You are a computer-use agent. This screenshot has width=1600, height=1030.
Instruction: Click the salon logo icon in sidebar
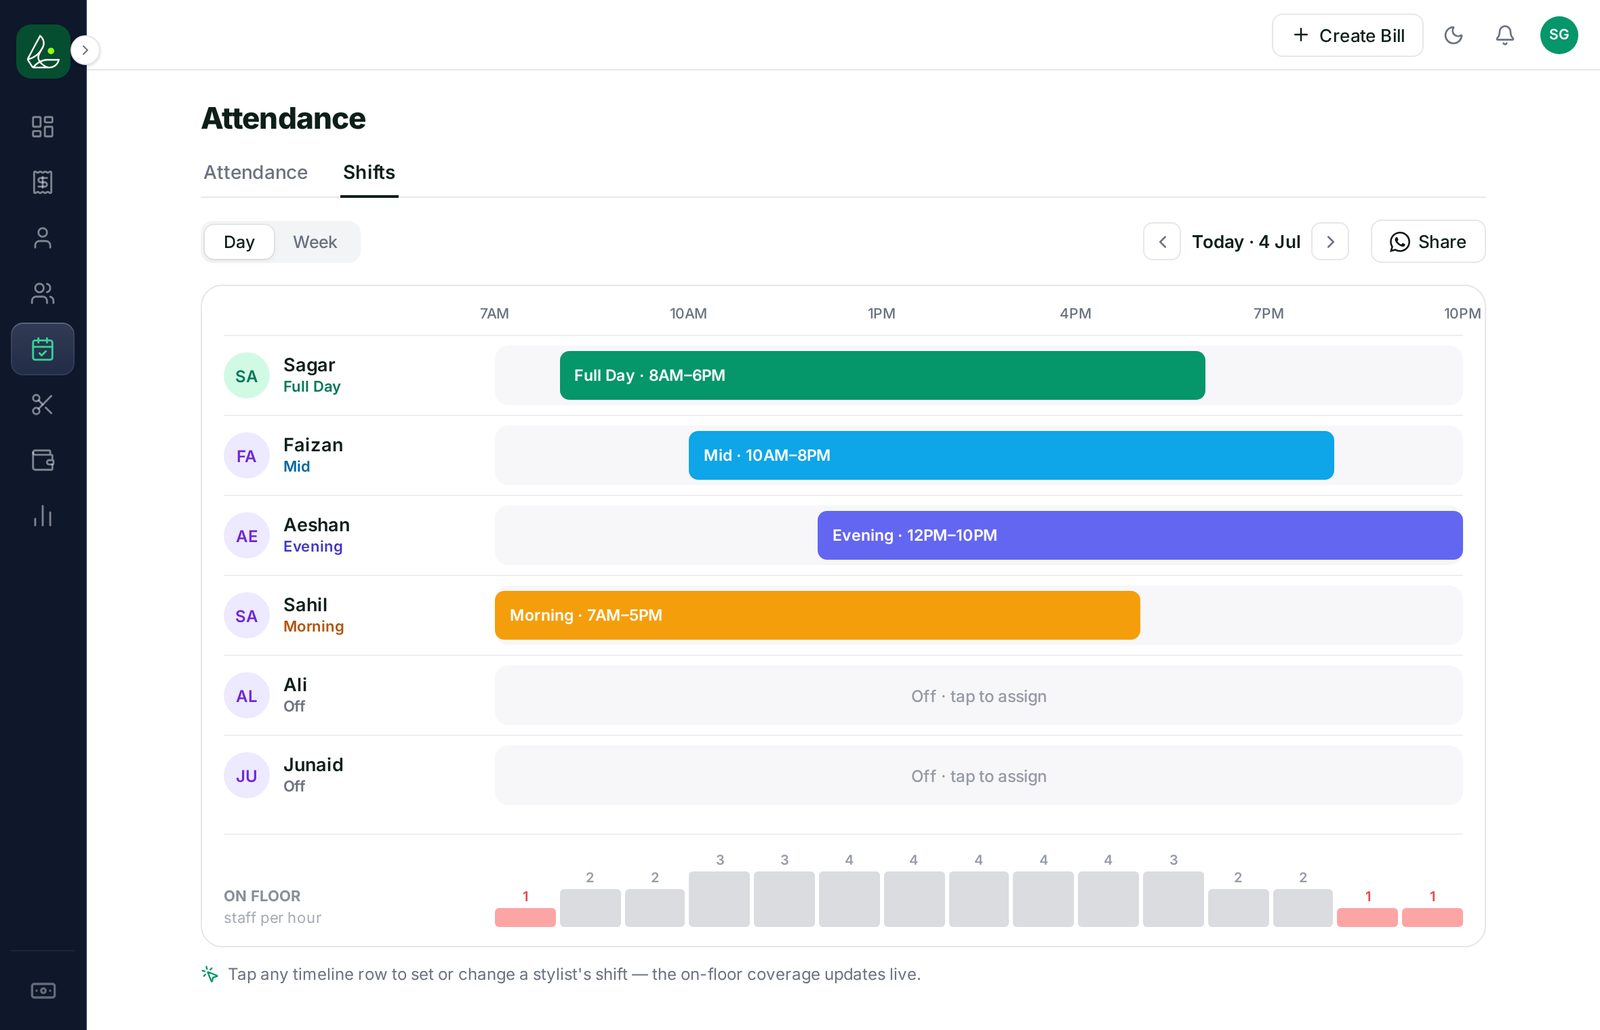[x=43, y=51]
